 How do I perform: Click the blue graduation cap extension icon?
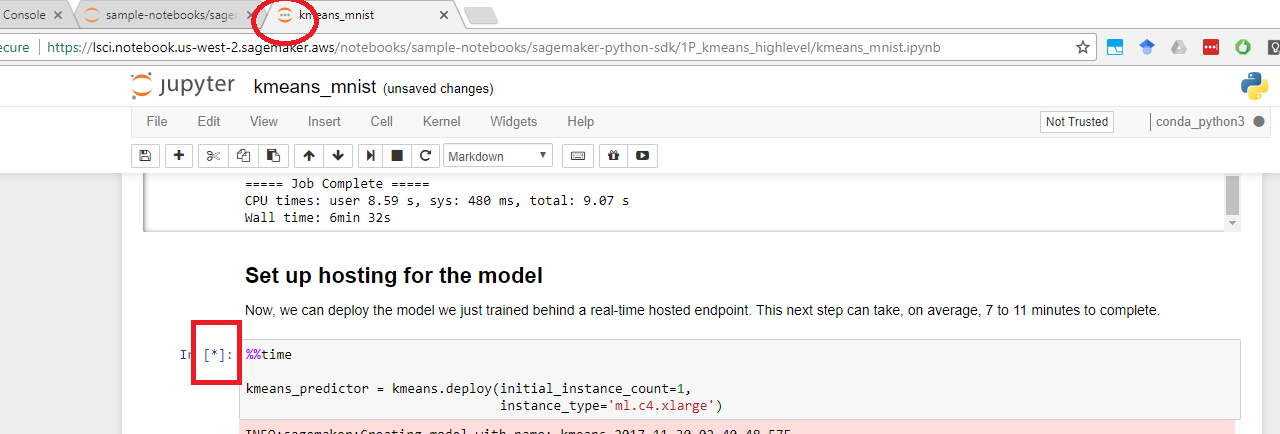pyautogui.click(x=1146, y=47)
